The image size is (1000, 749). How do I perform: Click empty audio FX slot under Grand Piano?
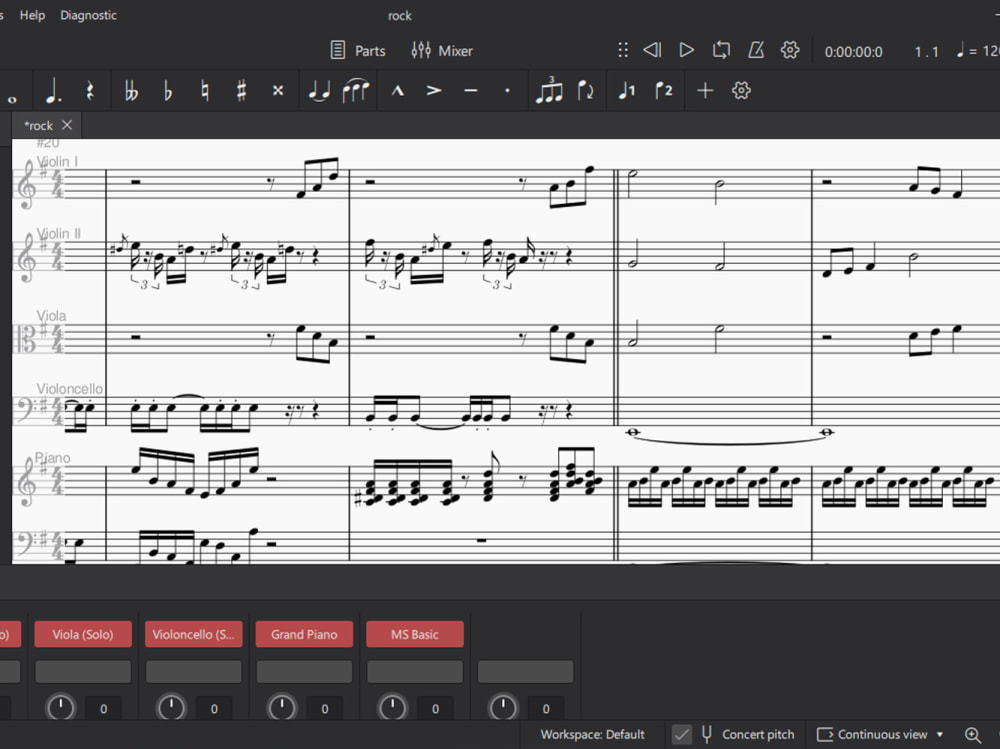click(x=304, y=672)
